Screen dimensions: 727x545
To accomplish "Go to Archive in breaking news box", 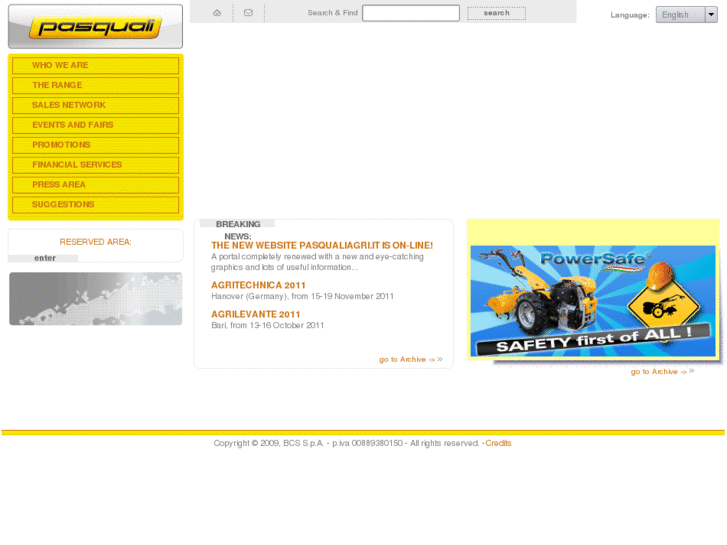I will (410, 359).
